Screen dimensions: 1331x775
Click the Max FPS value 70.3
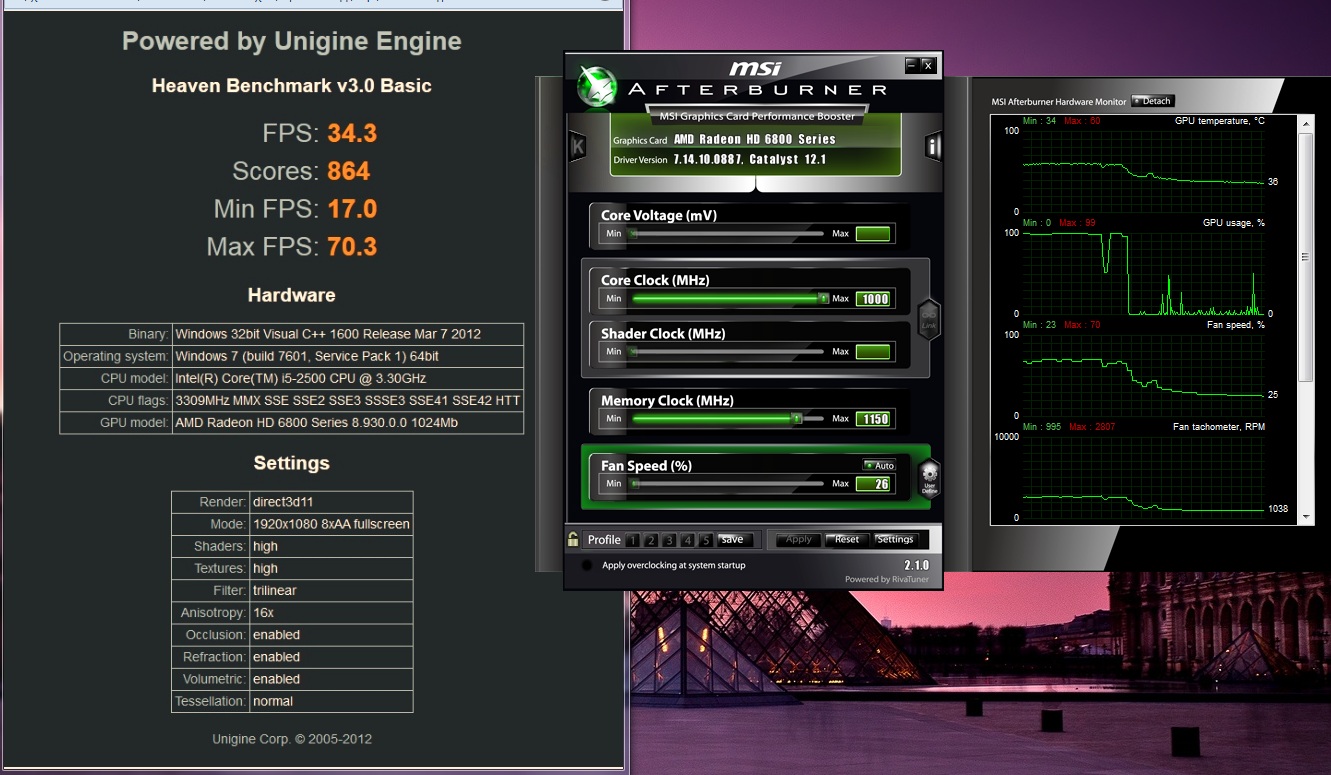(351, 246)
